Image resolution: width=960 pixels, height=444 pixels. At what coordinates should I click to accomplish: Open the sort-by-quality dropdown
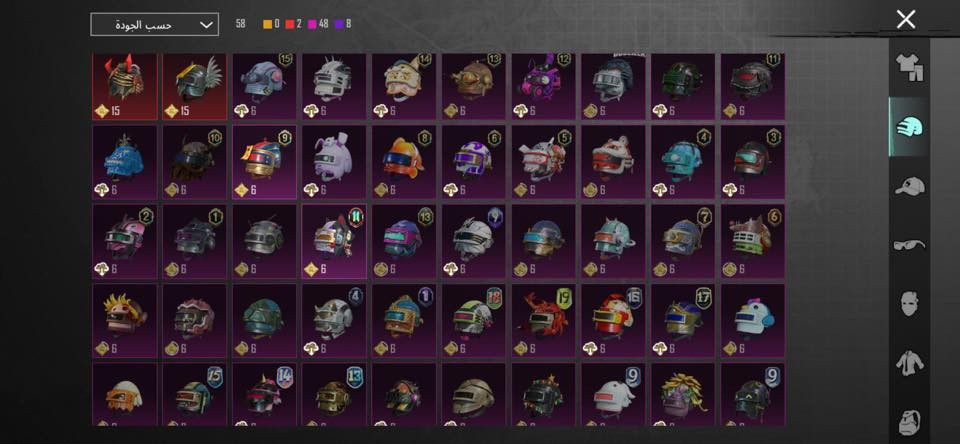click(154, 24)
